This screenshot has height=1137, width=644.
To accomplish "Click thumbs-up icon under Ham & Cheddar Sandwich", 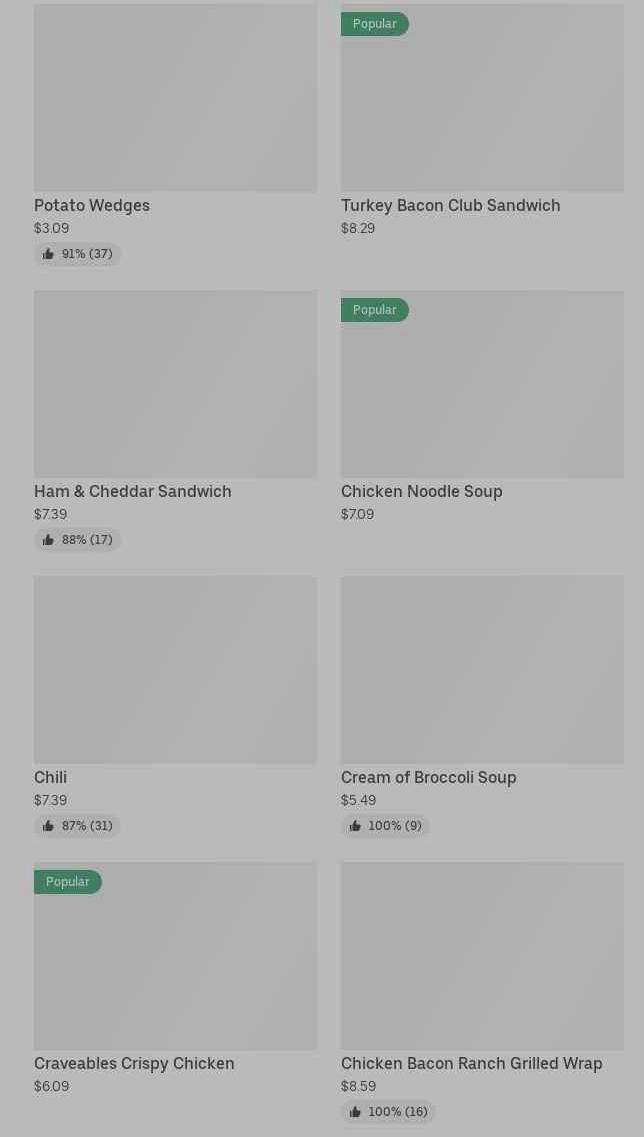I will click(48, 540).
